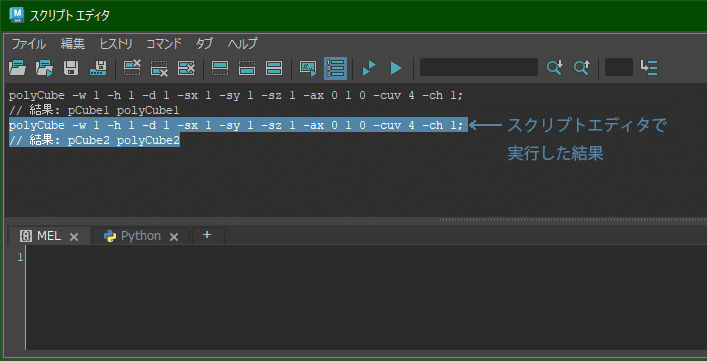Click Save Script to Shelf icon
This screenshot has width=707, height=361.
[x=98, y=68]
